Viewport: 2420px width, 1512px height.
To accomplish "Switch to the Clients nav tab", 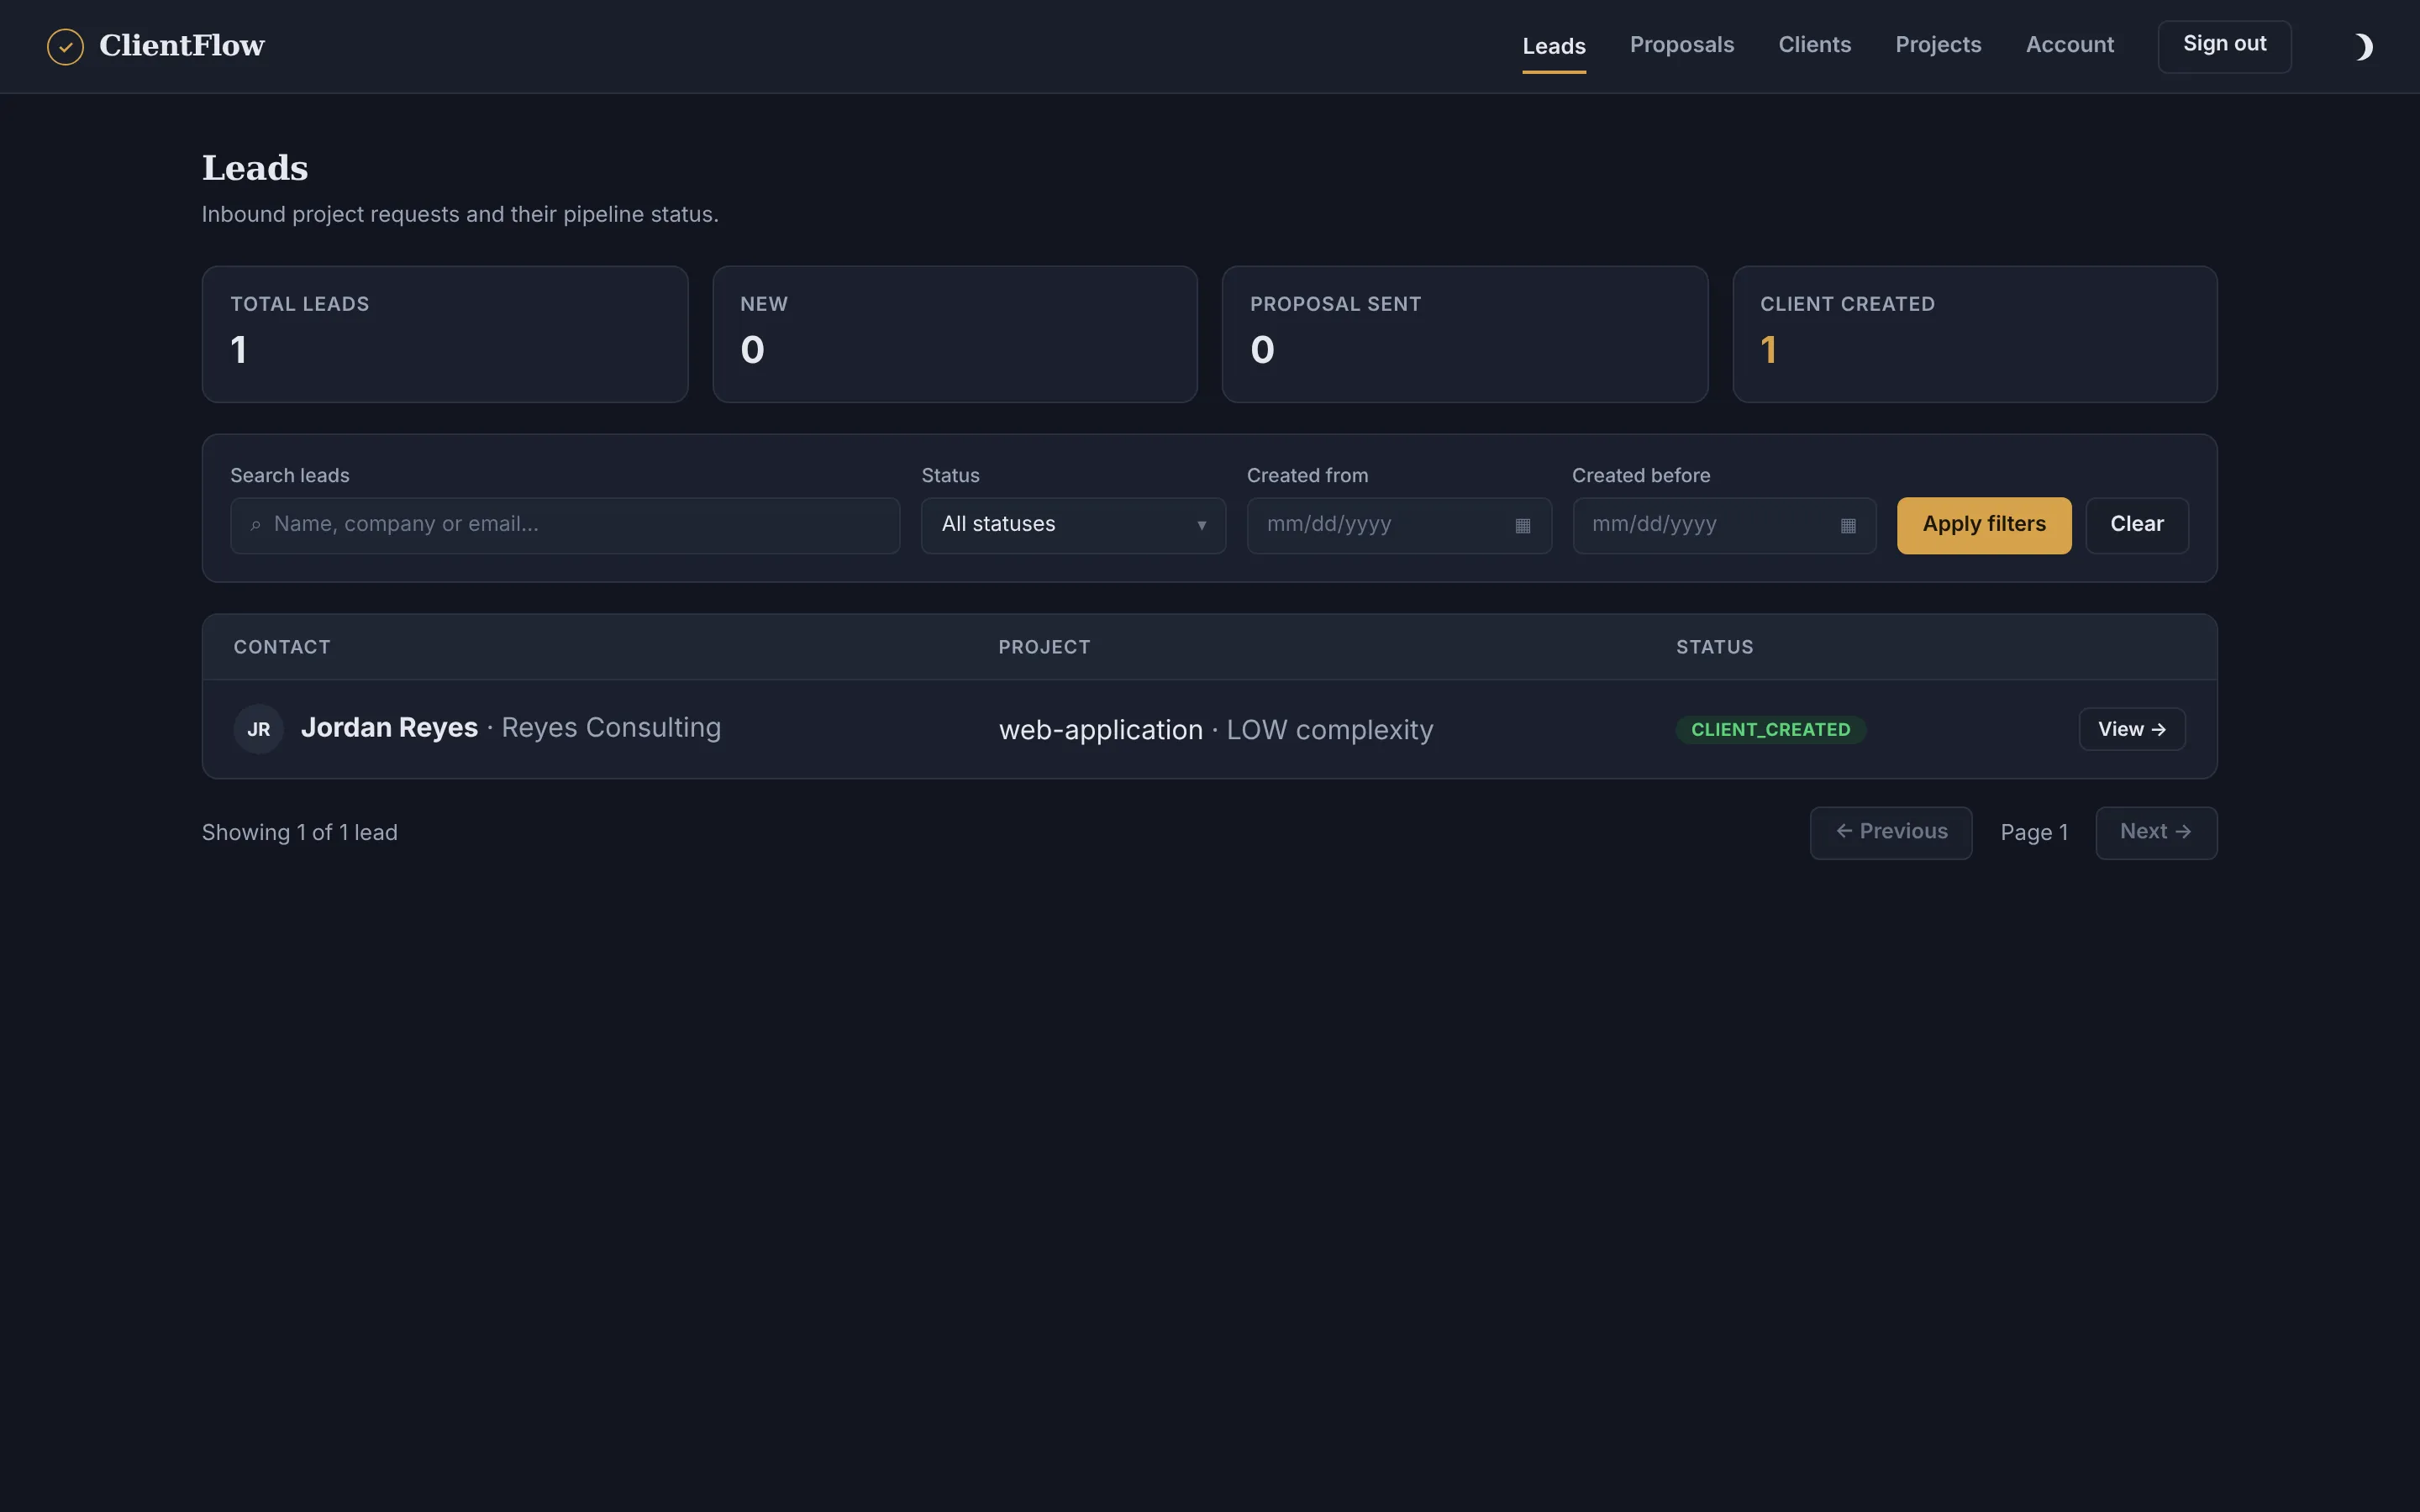I will point(1814,45).
